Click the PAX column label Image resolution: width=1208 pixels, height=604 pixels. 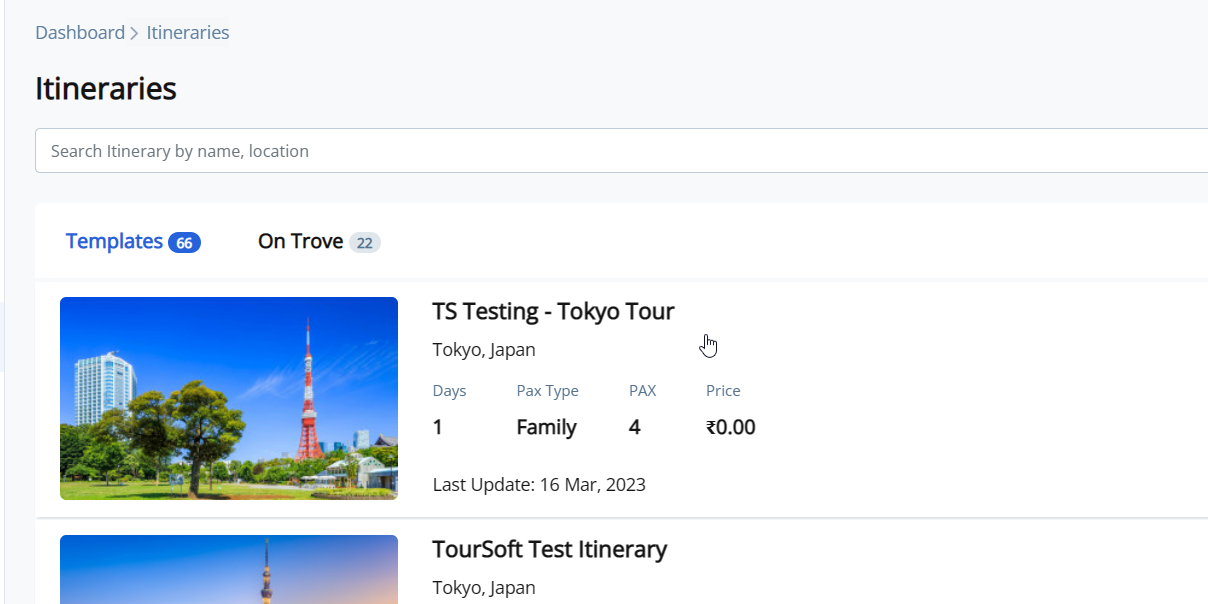[x=642, y=391]
